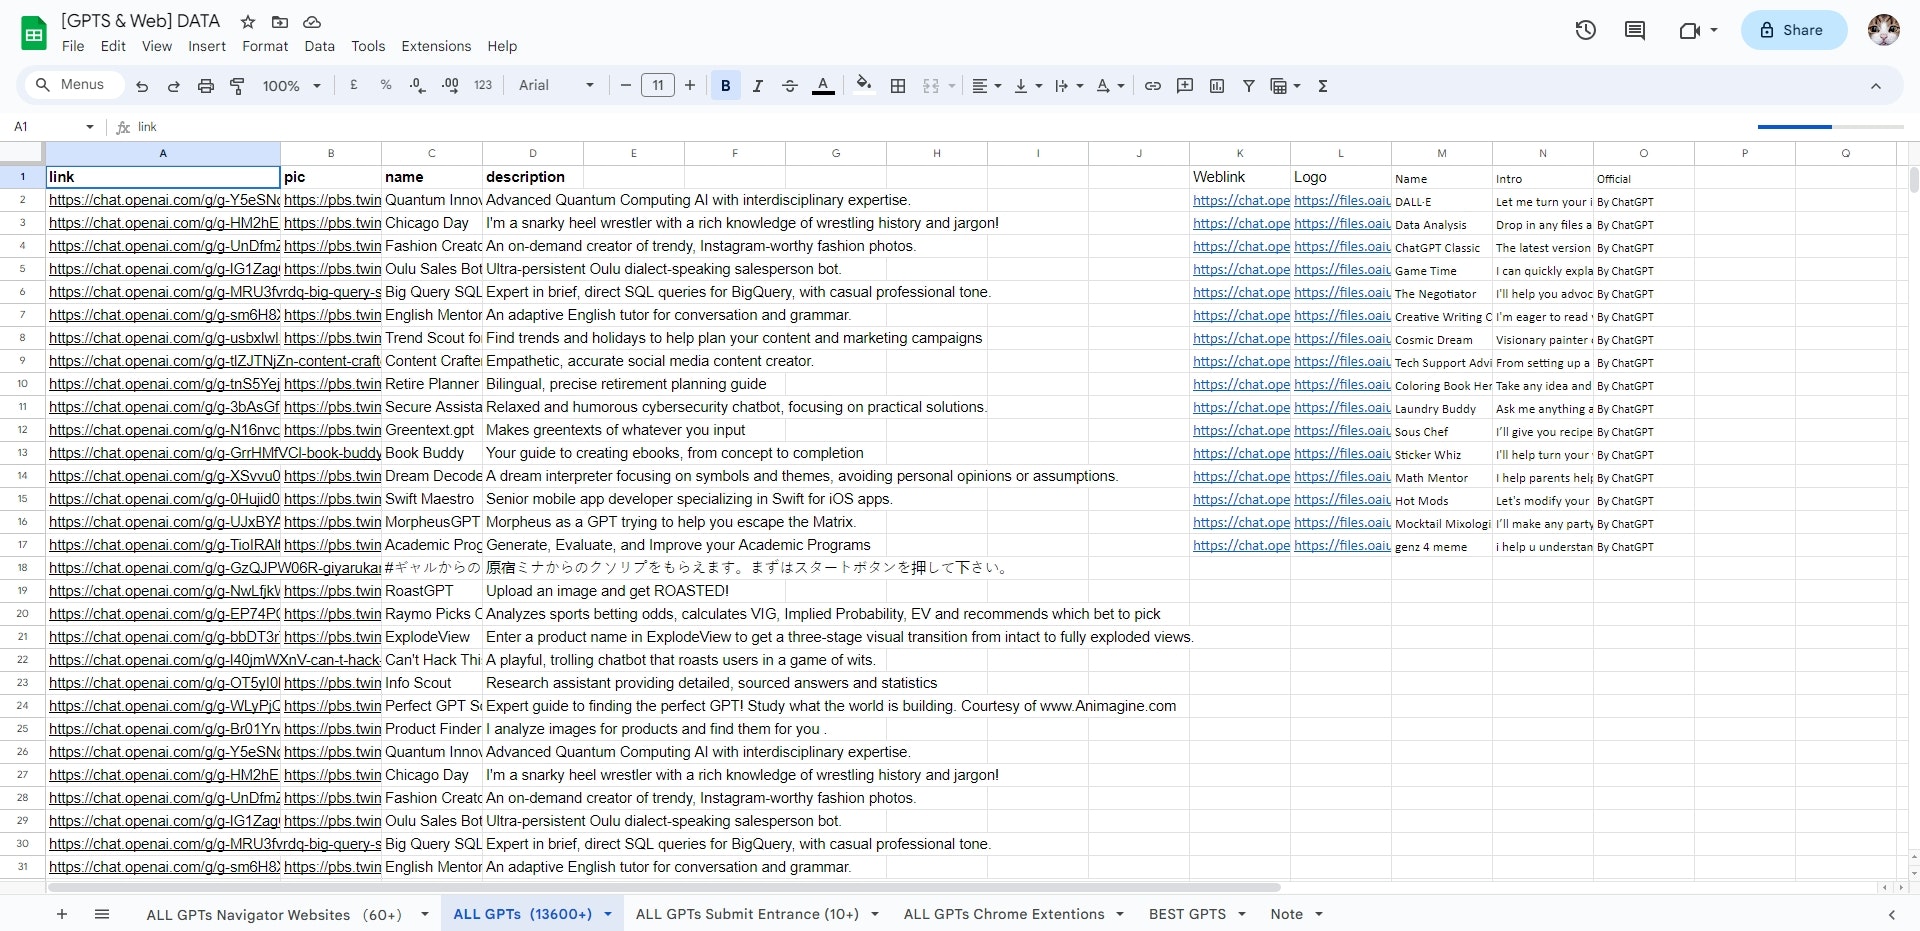Click the Share button
Viewport: 1920px width, 931px height.
click(1794, 30)
